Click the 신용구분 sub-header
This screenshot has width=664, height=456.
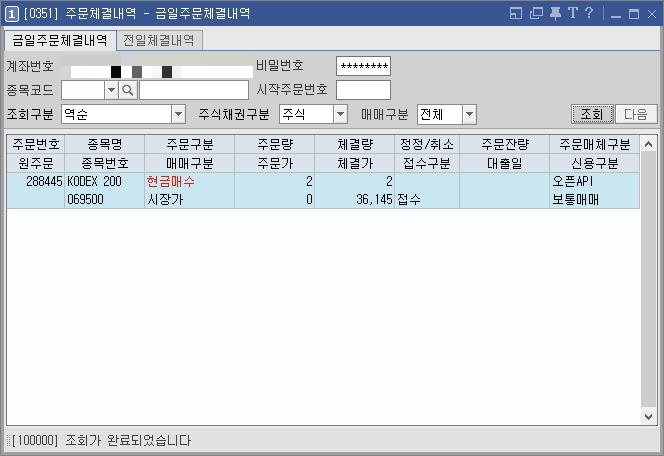click(x=595, y=163)
